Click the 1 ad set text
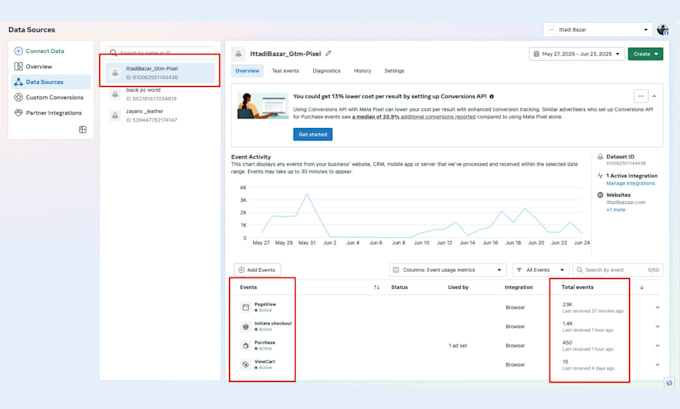680x409 pixels. [x=458, y=346]
